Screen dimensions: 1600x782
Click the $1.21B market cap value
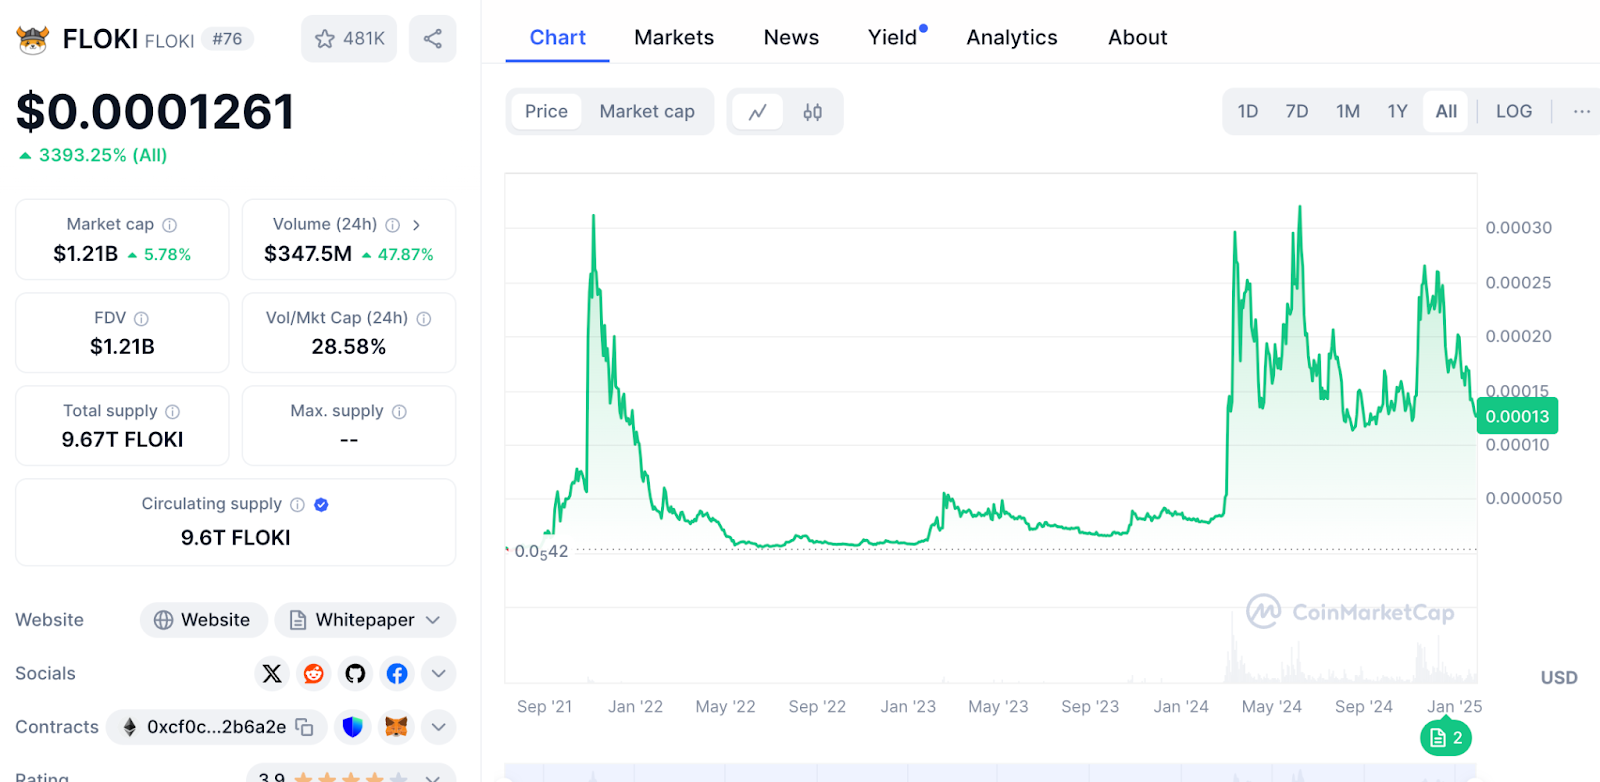click(86, 254)
